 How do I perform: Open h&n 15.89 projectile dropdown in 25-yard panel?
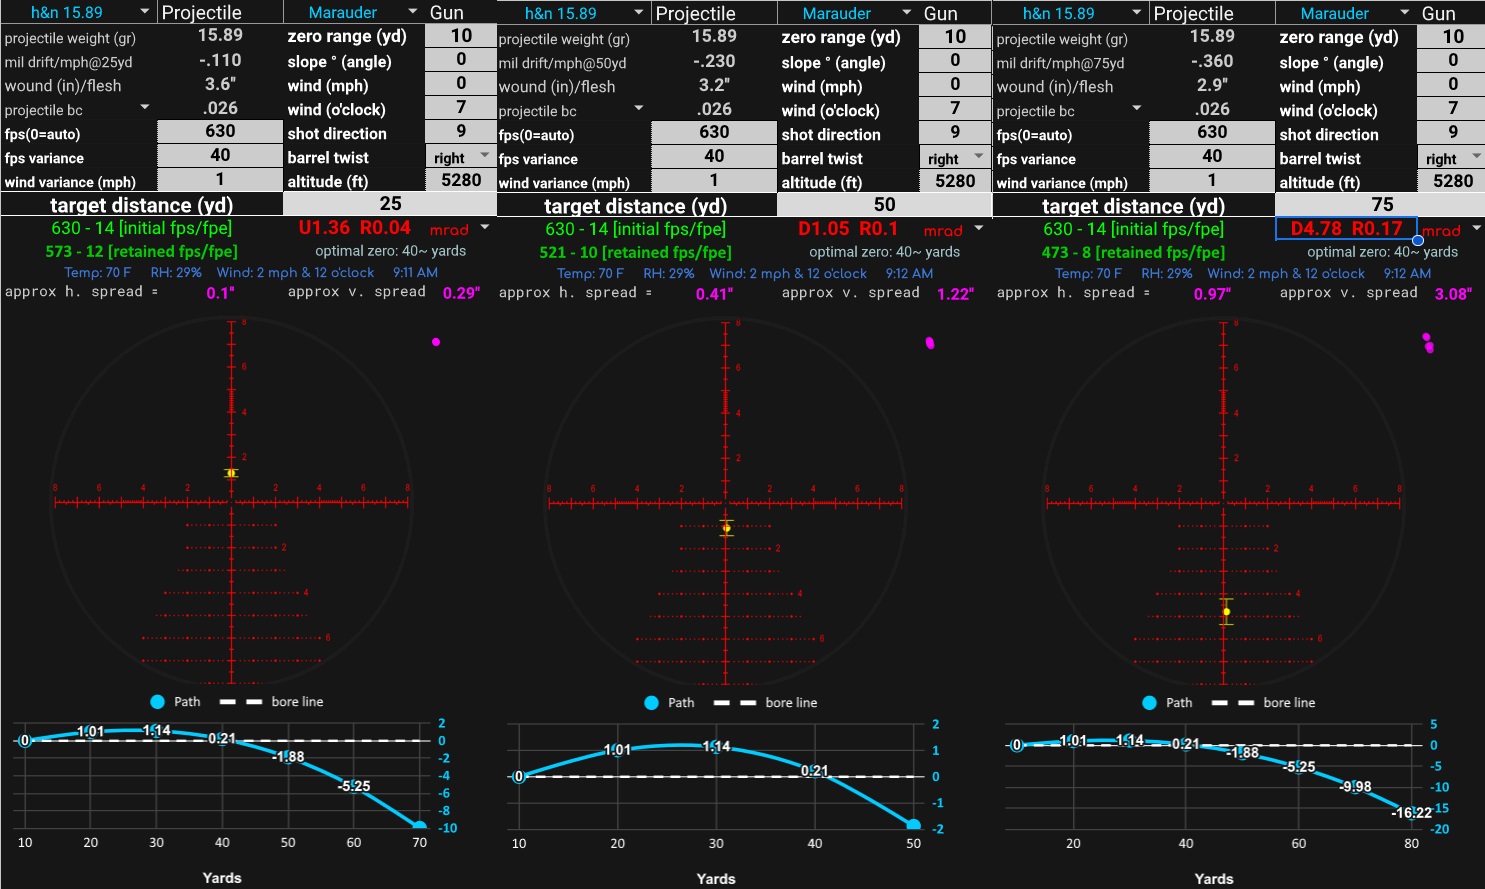145,12
